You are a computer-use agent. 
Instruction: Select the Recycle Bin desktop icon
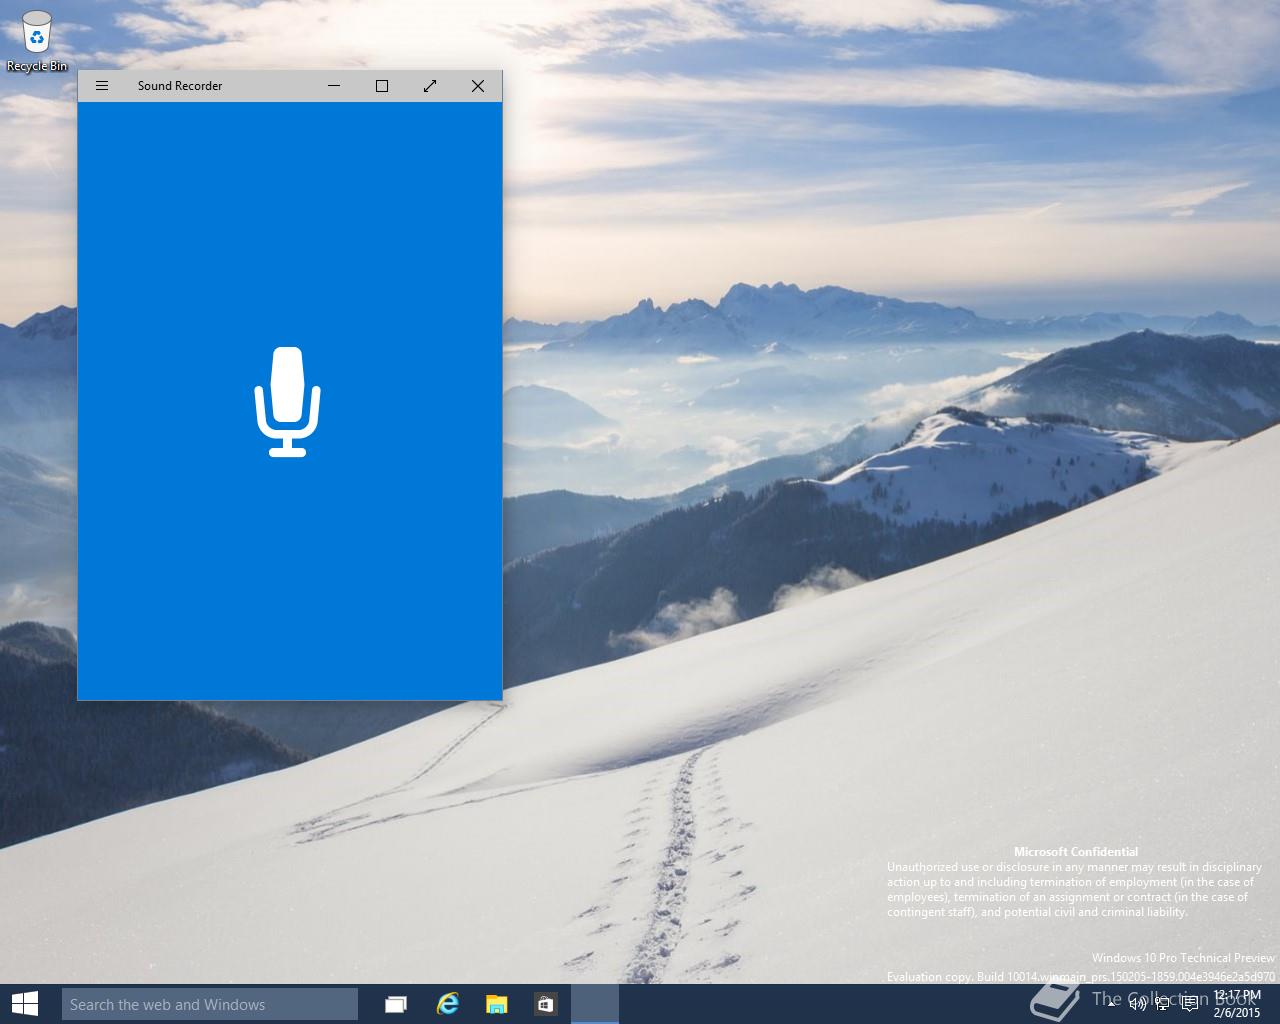[37, 42]
